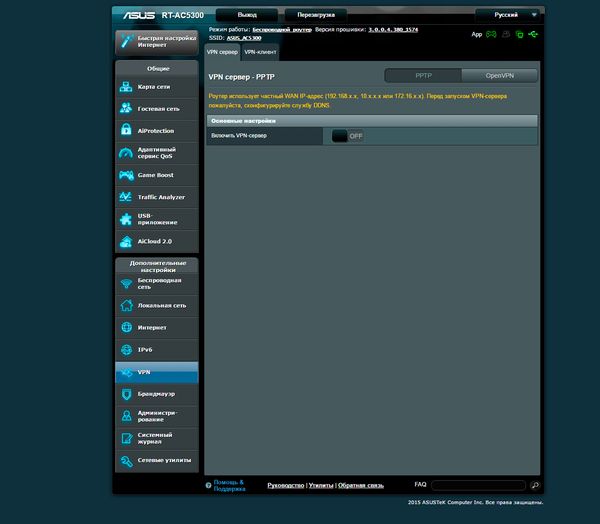The width and height of the screenshot is (600, 524).
Task: Click the USB status icon
Action: 533,34
